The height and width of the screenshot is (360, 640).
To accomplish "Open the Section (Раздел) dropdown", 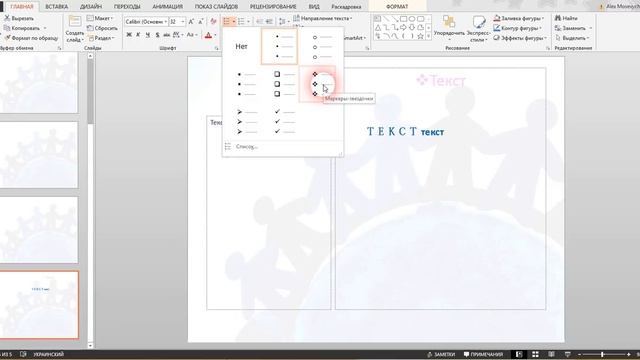I will pos(101,38).
